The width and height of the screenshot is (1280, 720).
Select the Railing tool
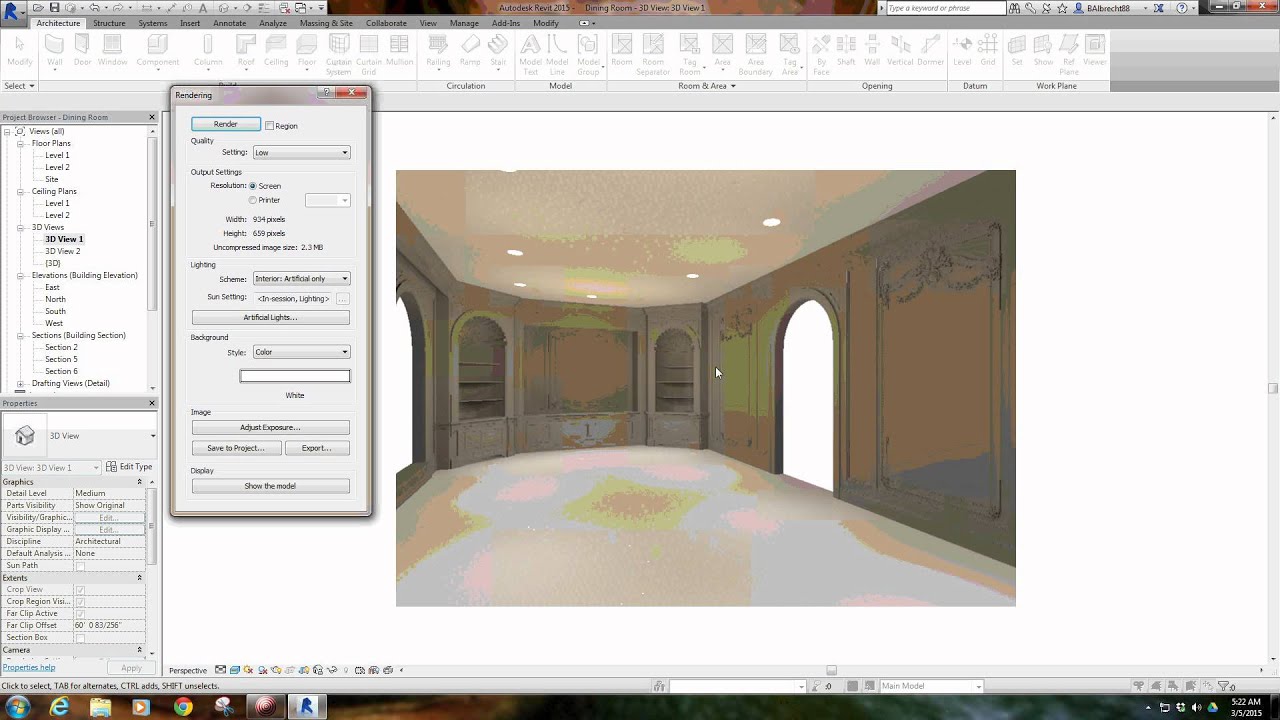pos(438,50)
